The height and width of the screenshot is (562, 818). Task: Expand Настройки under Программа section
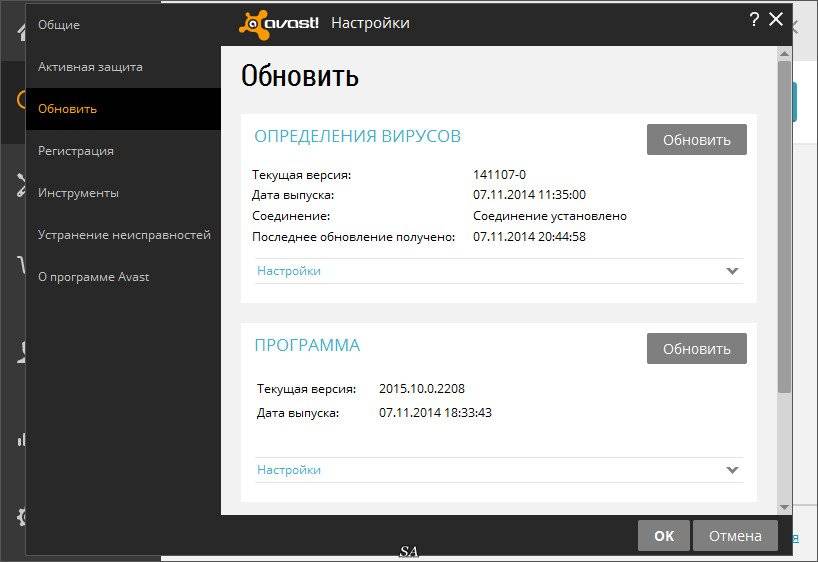click(499, 470)
